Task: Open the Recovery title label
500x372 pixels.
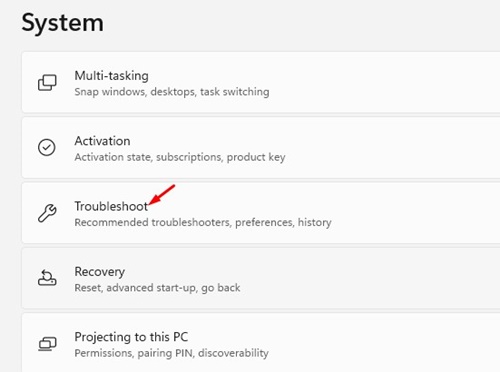Action: tap(100, 272)
